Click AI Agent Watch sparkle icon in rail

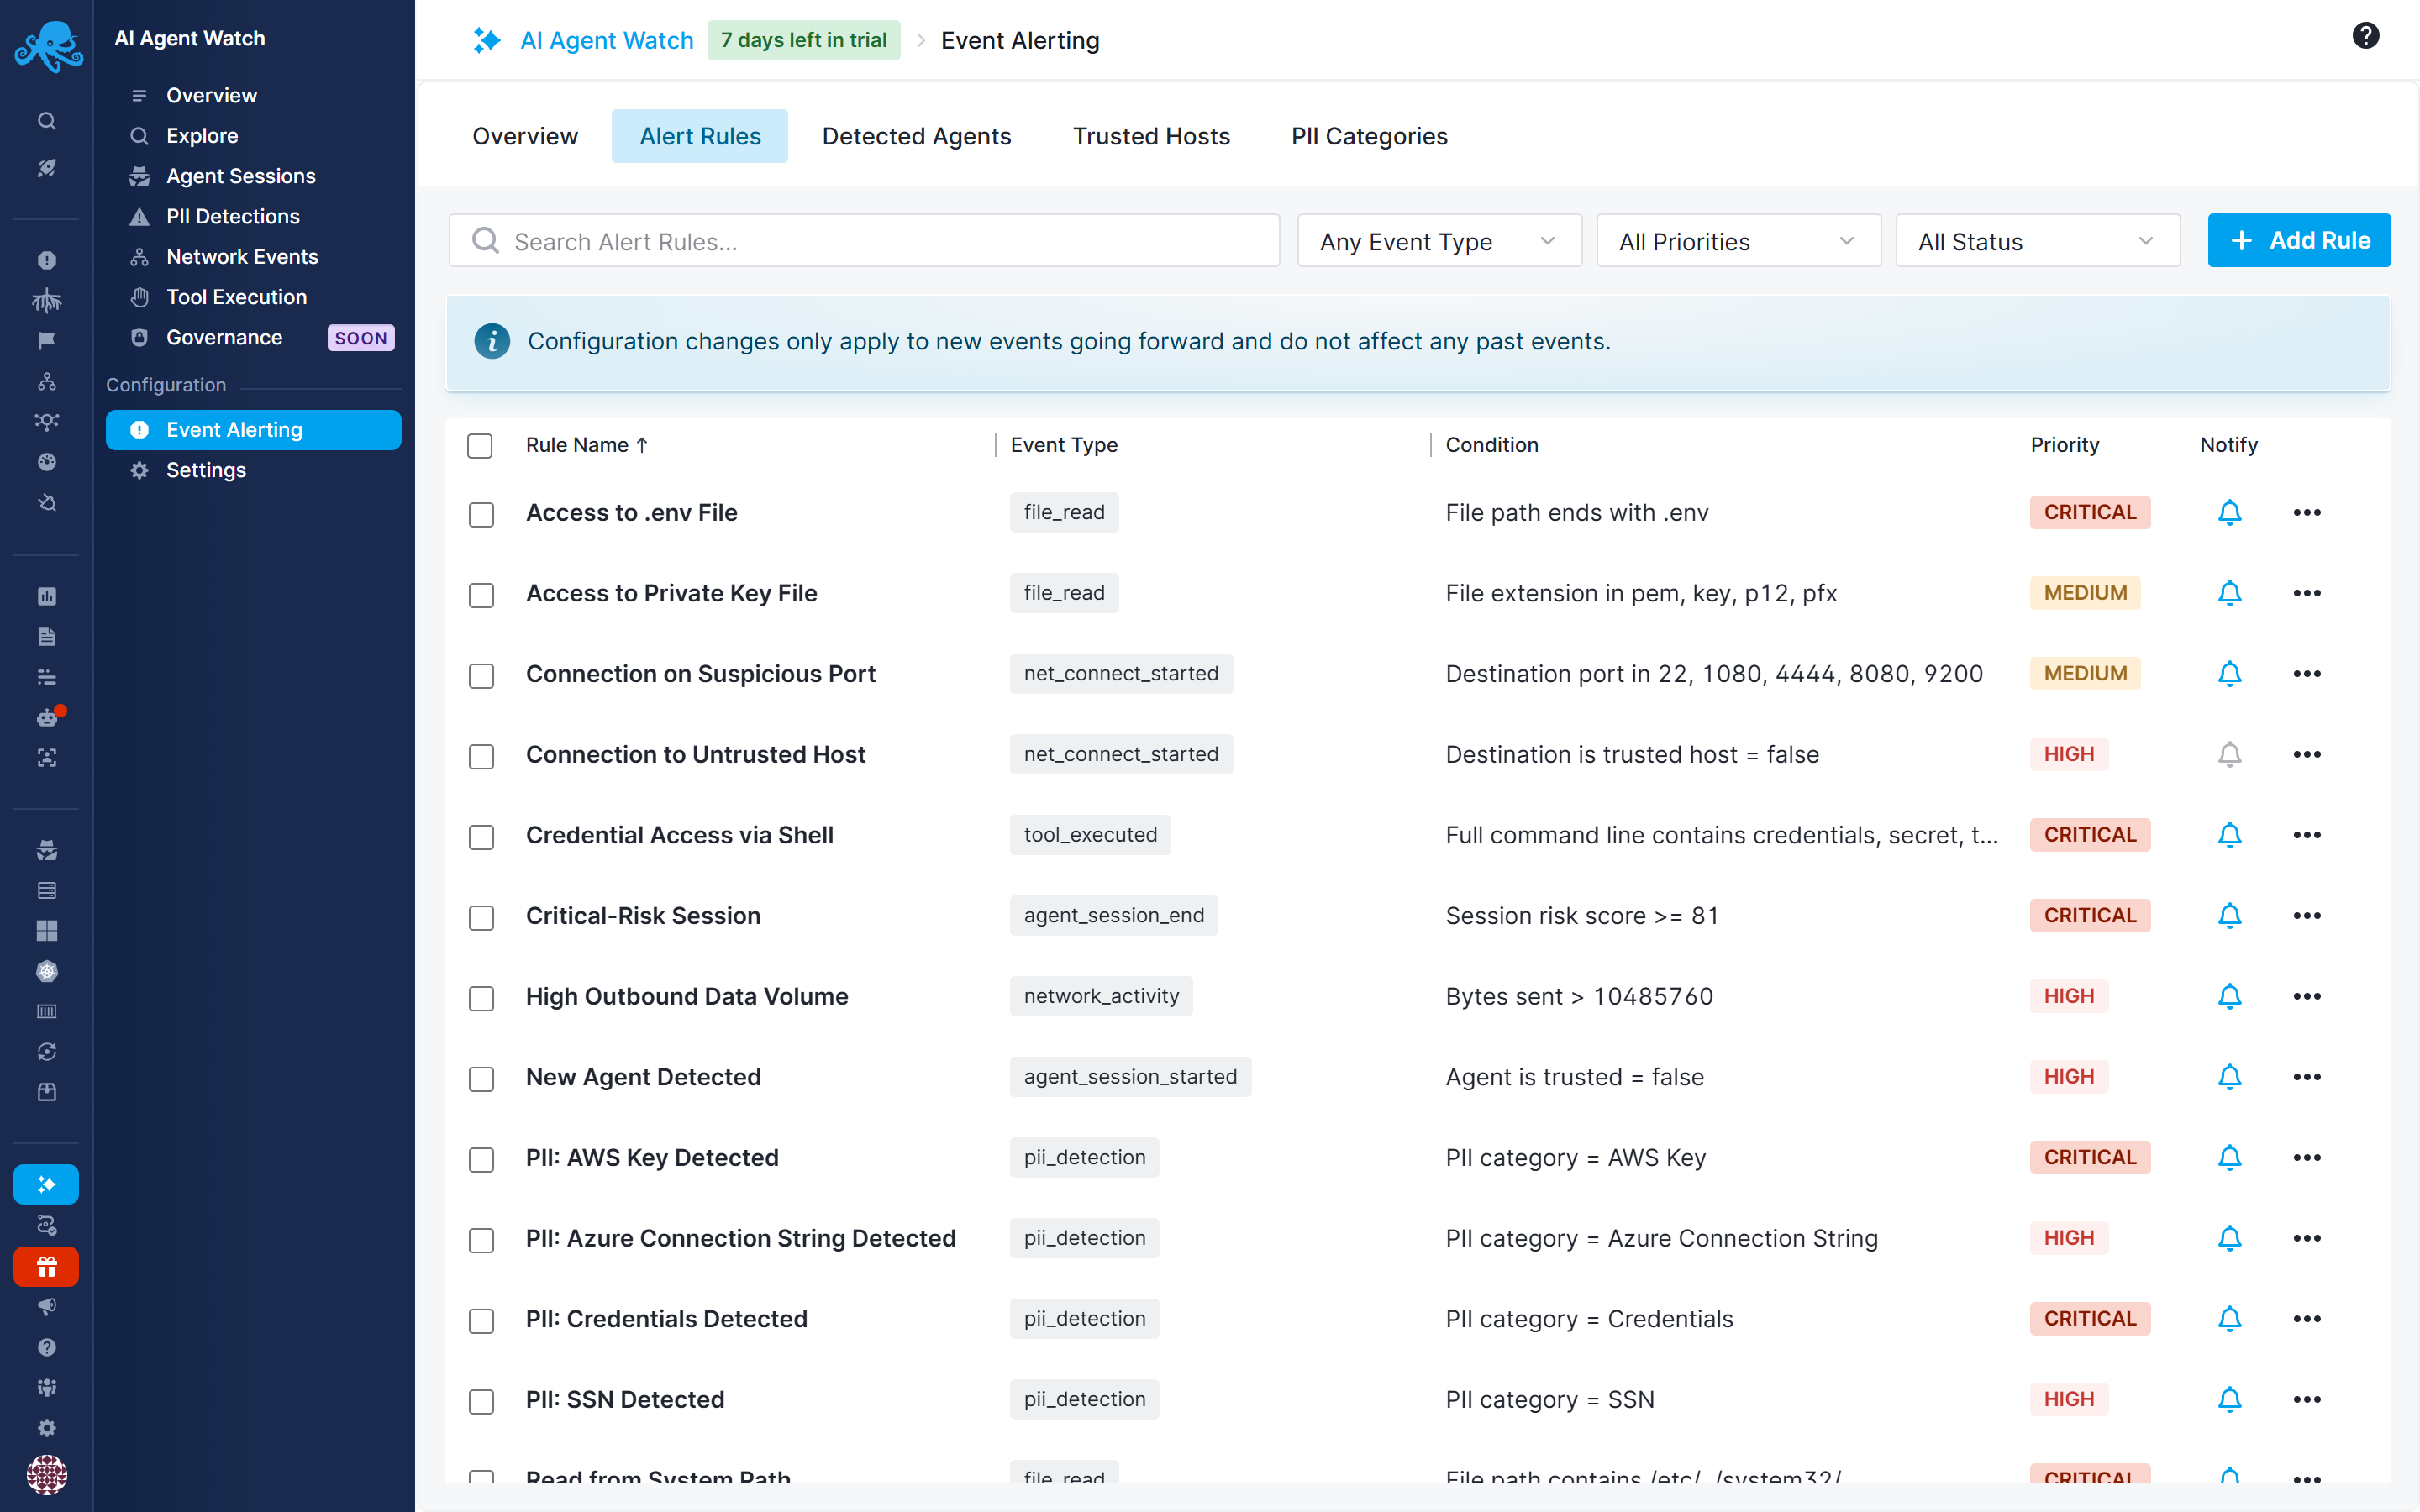(46, 1184)
